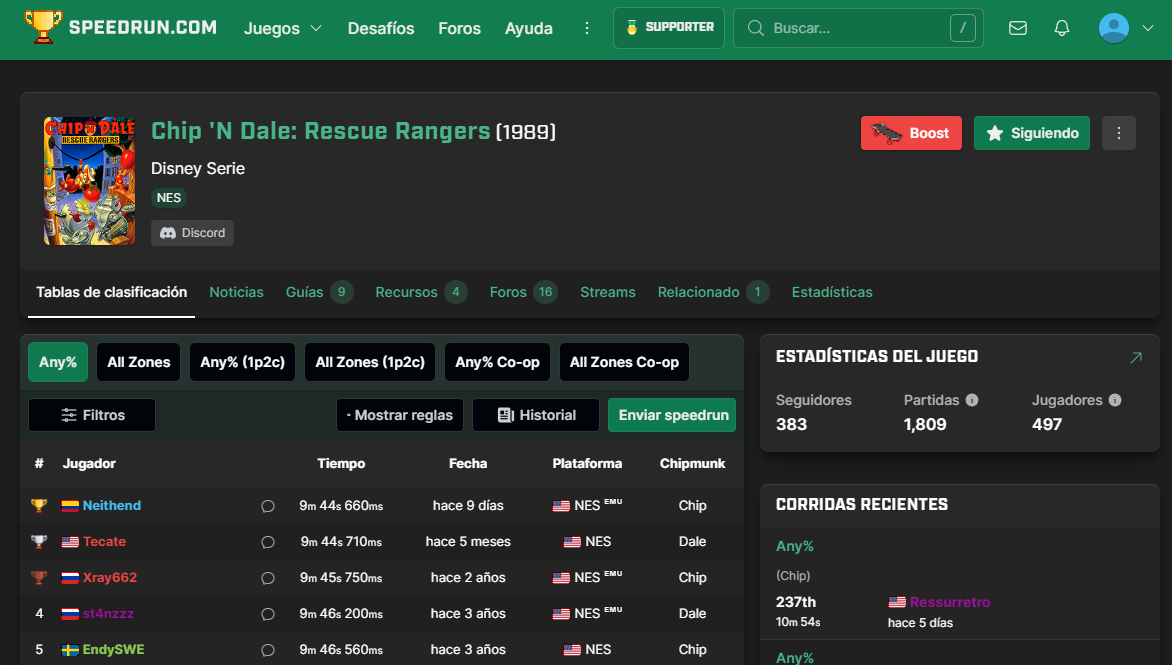Viewport: 1172px width, 665px height.
Task: Expand game statistics arrow icon
Action: pyautogui.click(x=1135, y=357)
